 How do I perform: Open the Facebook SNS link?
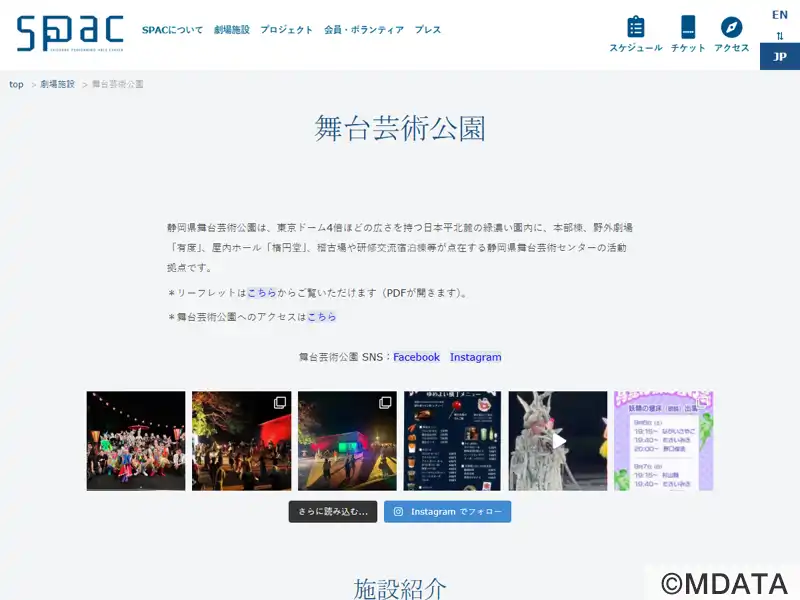[416, 357]
